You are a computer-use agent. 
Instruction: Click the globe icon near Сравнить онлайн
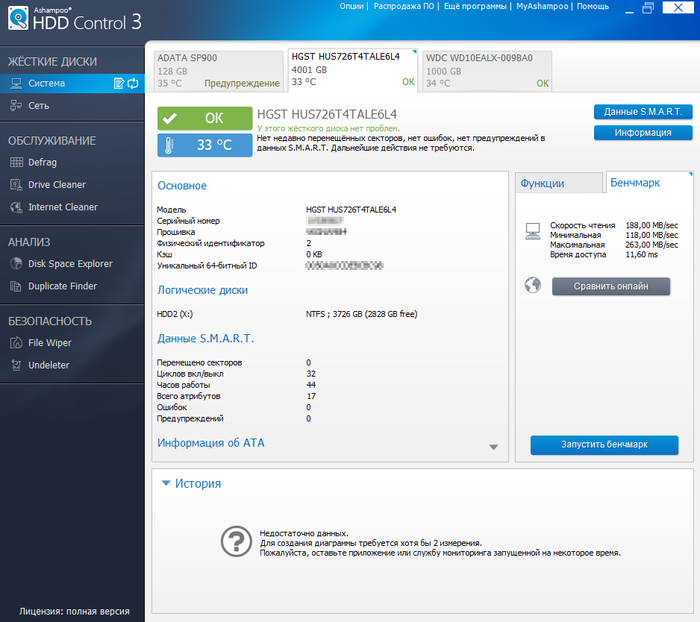click(x=533, y=285)
